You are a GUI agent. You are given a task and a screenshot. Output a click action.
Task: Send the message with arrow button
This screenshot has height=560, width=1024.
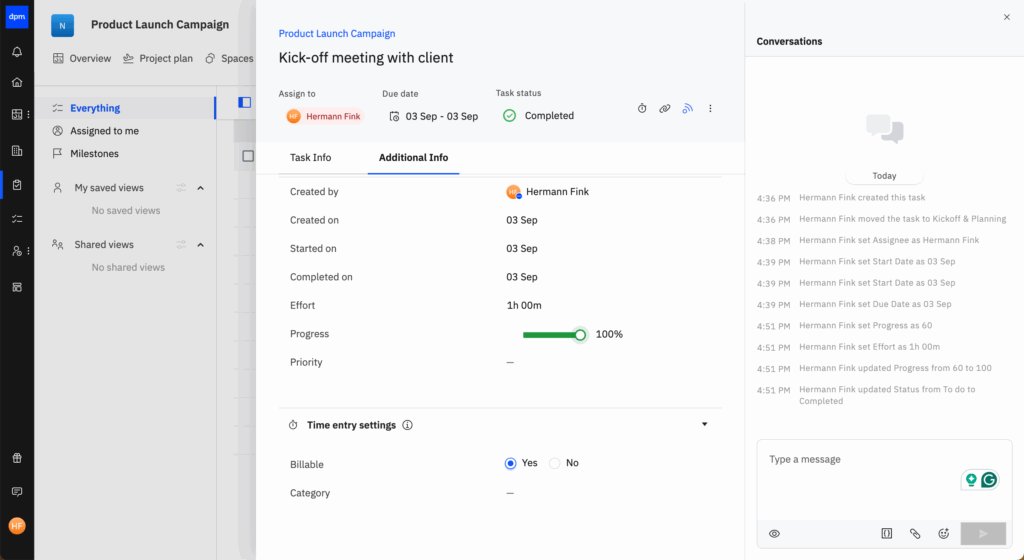click(983, 533)
